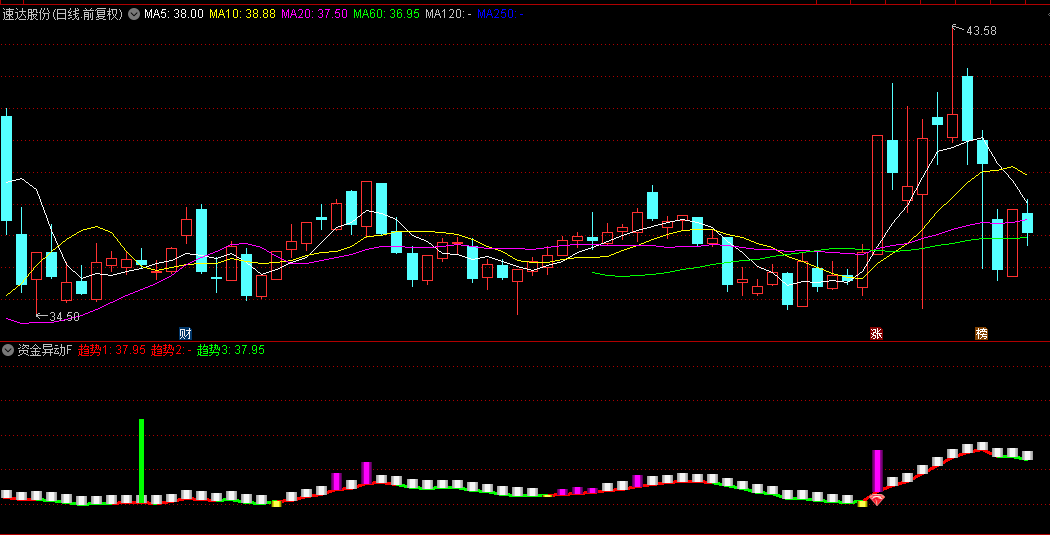The width and height of the screenshot is (1050, 535).
Task: Select the tall green bar in indicator panel
Action: (141, 461)
